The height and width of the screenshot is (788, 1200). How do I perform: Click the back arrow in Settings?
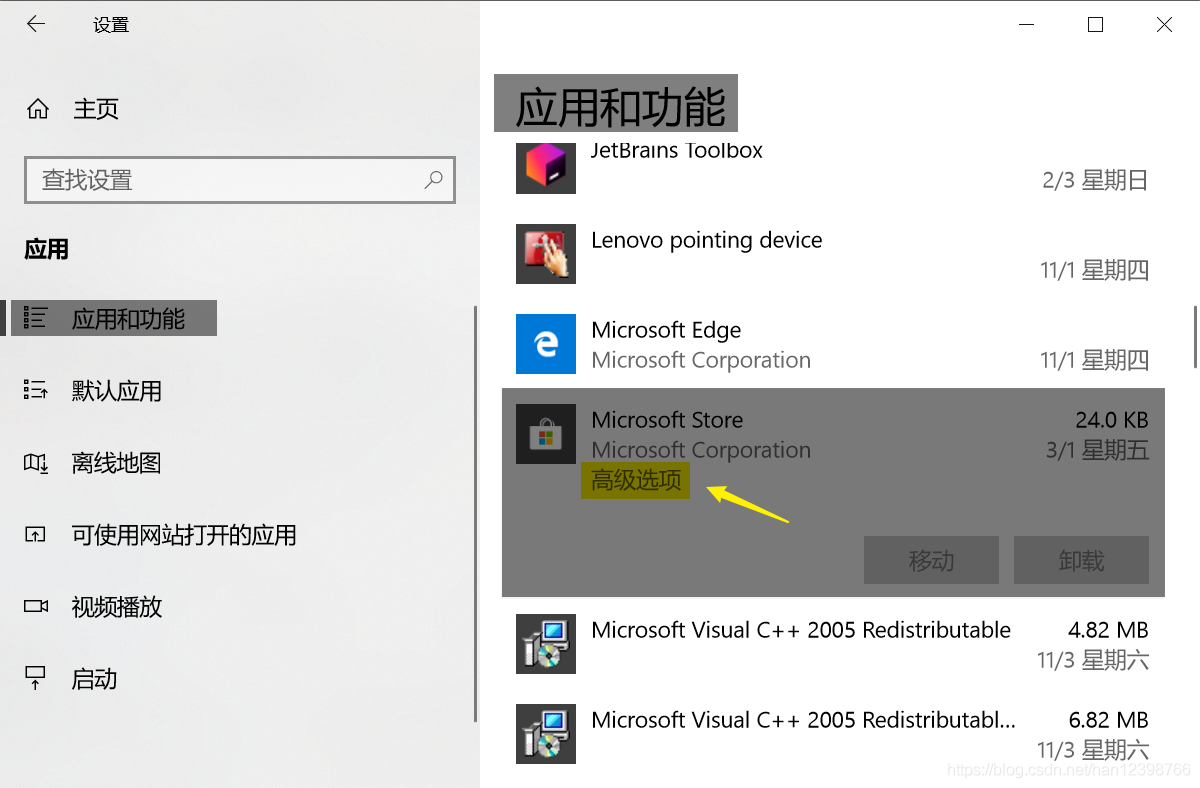point(36,24)
